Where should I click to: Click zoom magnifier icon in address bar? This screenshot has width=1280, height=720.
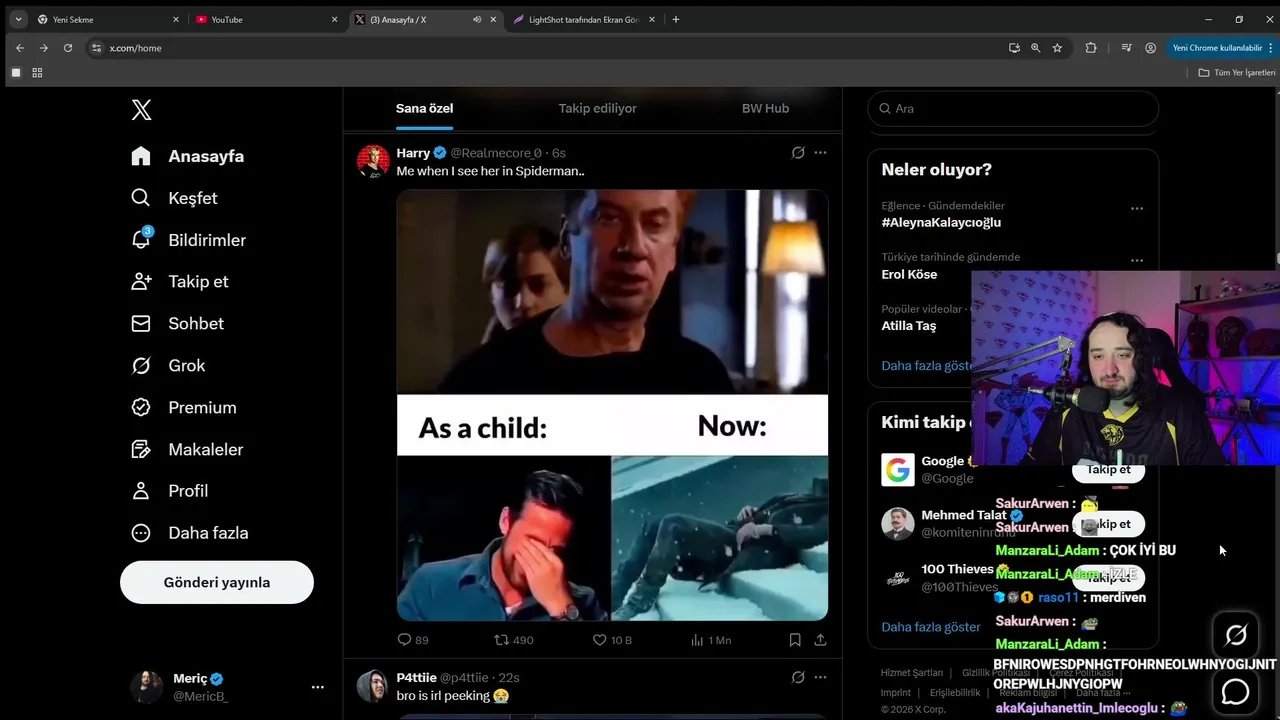(x=1035, y=48)
